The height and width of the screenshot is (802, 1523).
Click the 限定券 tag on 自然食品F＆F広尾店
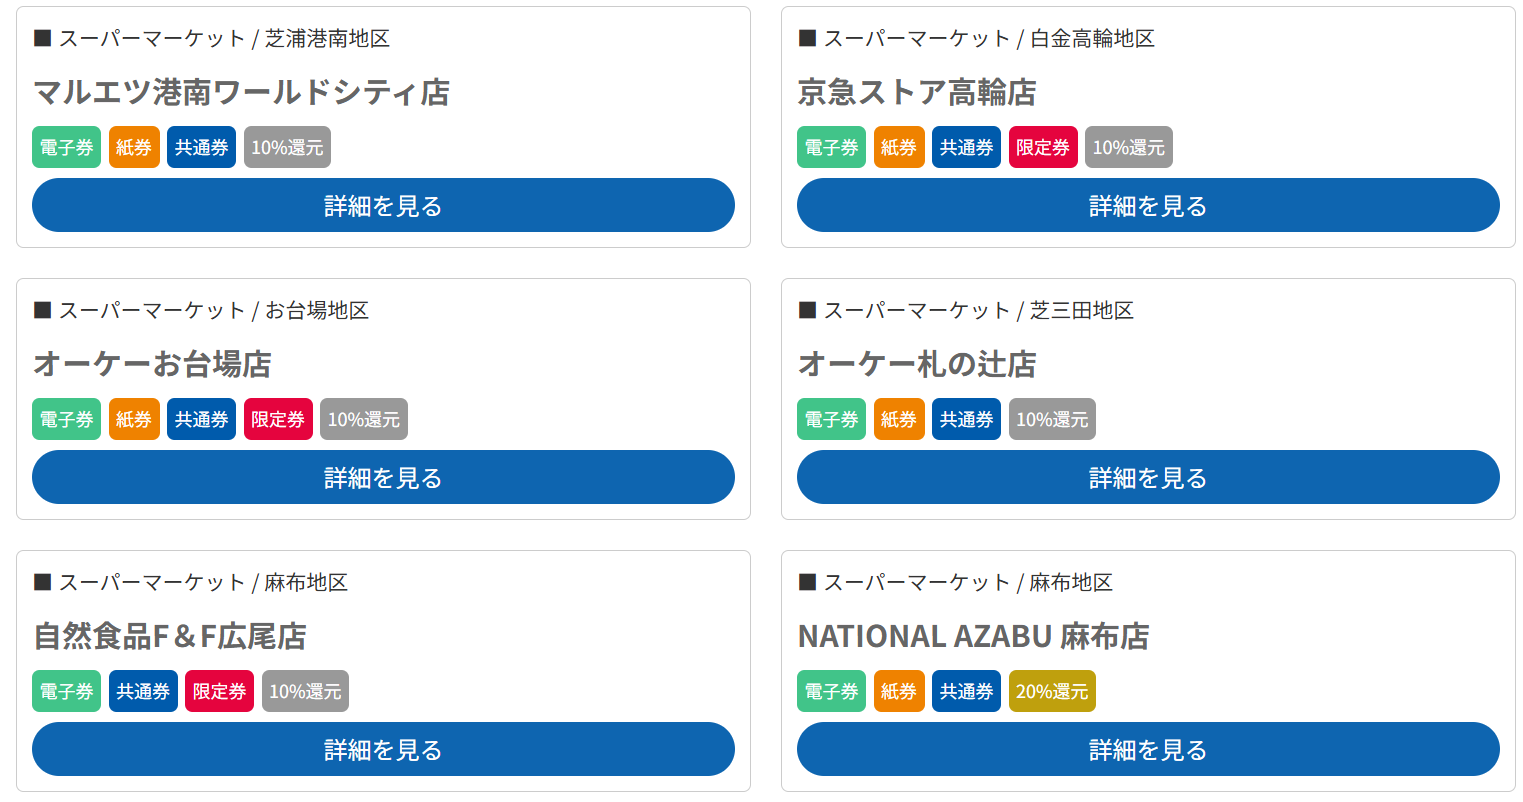pyautogui.click(x=219, y=691)
